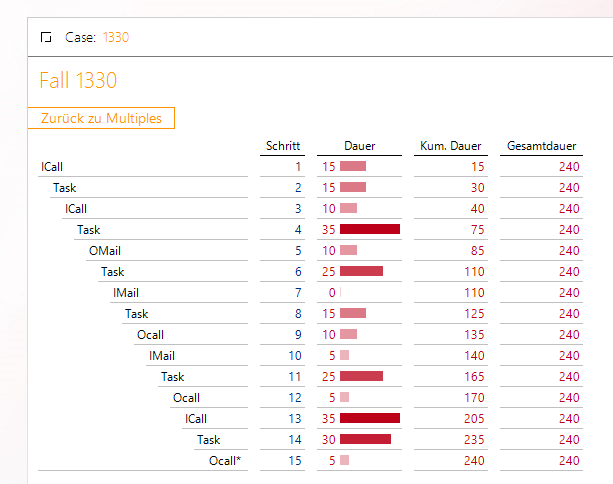613x484 pixels.
Task: Click the Kum. Dauer value 30
Action: click(x=477, y=188)
